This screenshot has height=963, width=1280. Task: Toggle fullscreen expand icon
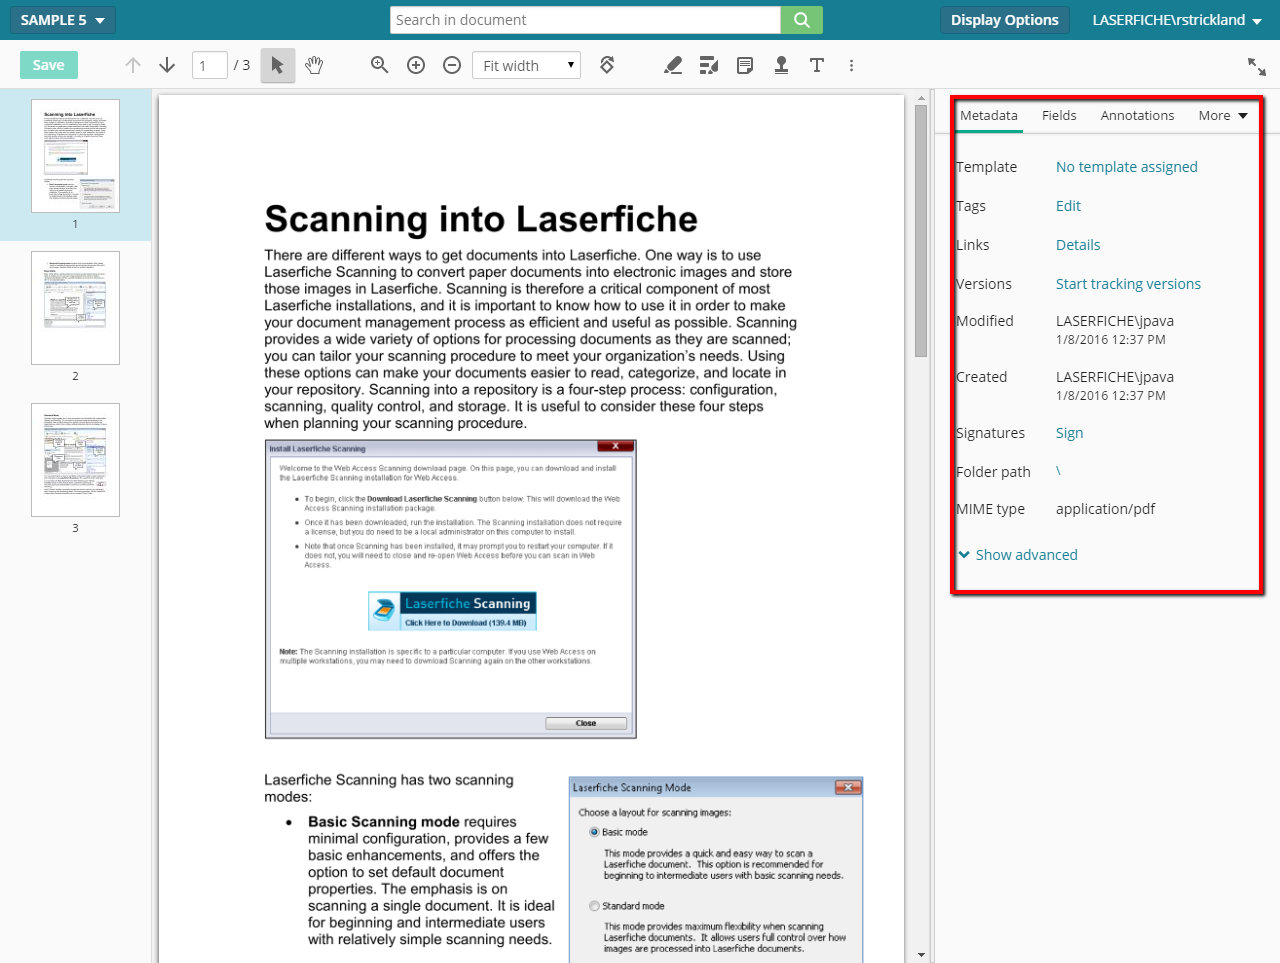point(1257,66)
